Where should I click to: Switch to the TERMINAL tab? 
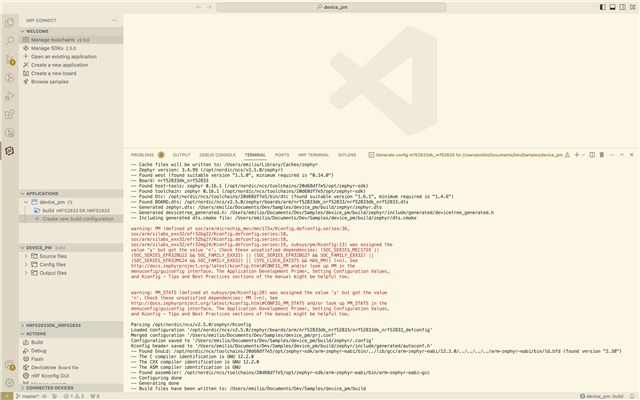[x=255, y=155]
